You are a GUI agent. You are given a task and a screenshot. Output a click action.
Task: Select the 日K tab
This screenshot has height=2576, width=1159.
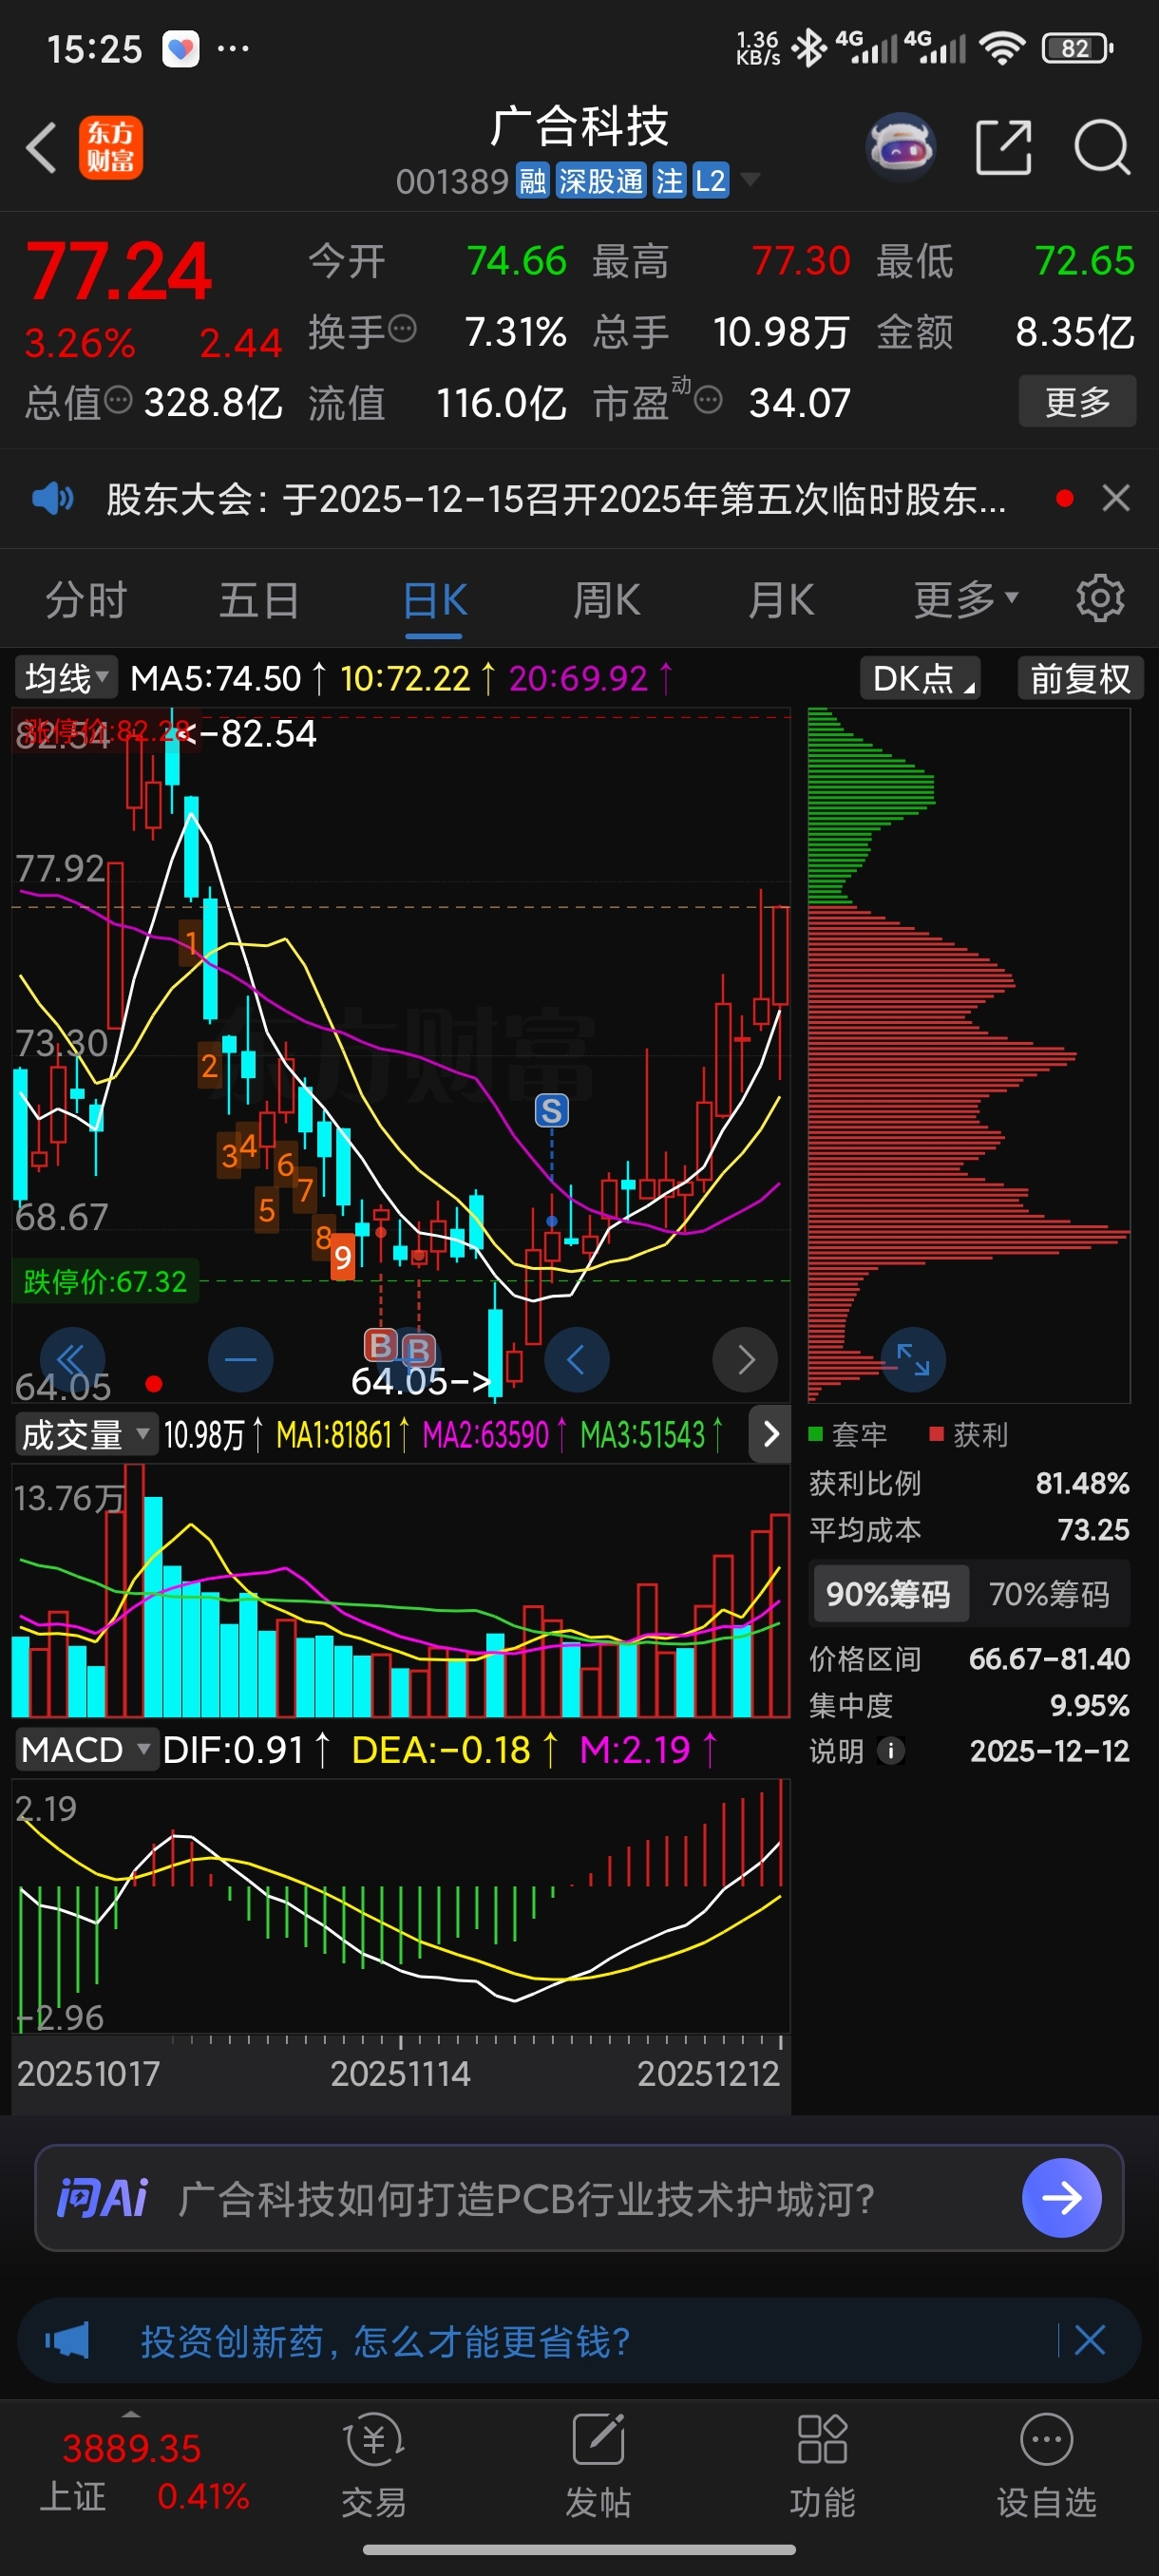[x=434, y=600]
